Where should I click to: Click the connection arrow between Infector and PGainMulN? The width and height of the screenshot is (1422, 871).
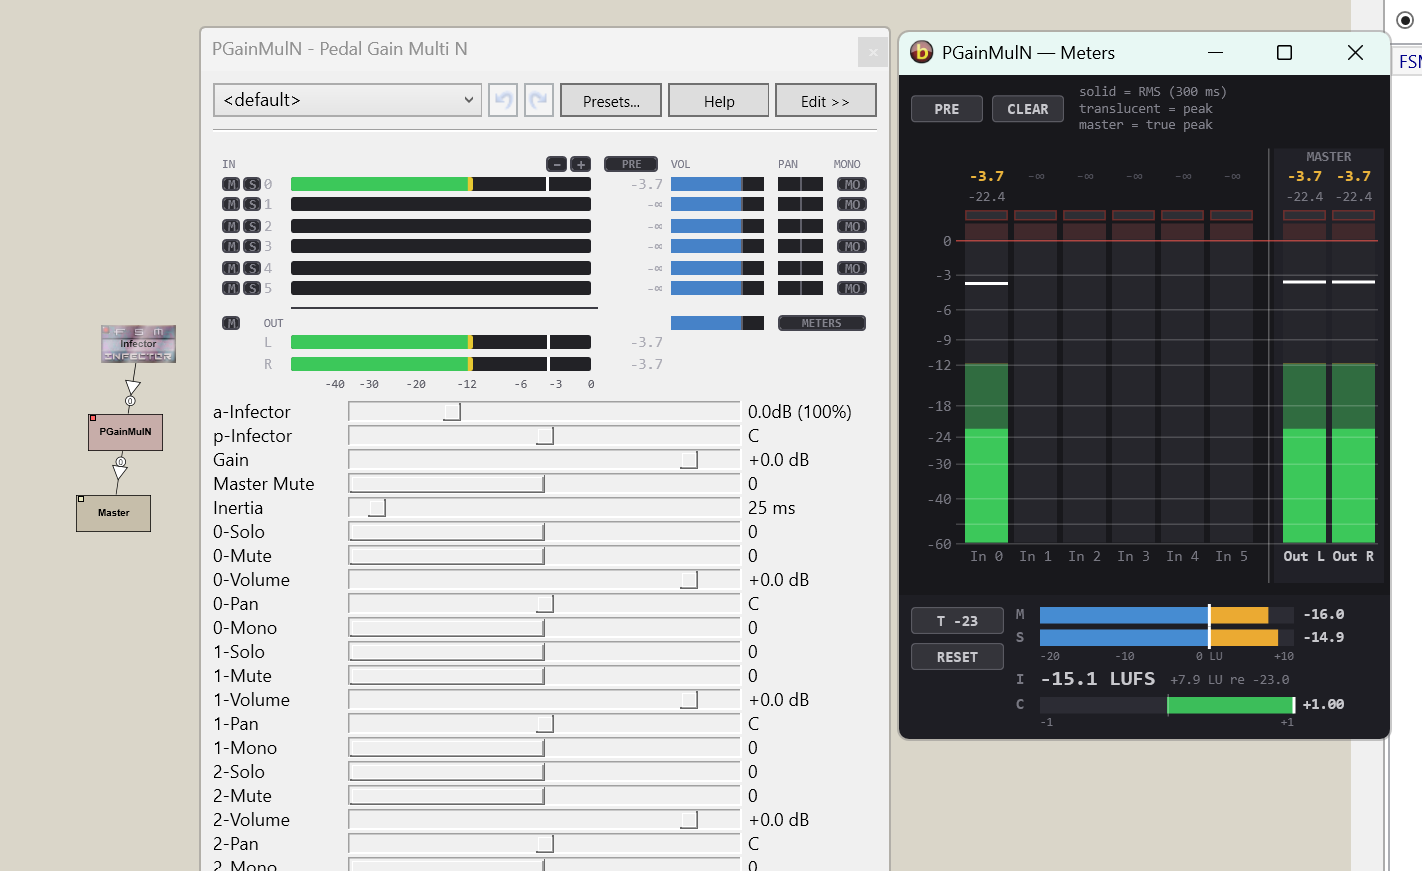point(132,387)
